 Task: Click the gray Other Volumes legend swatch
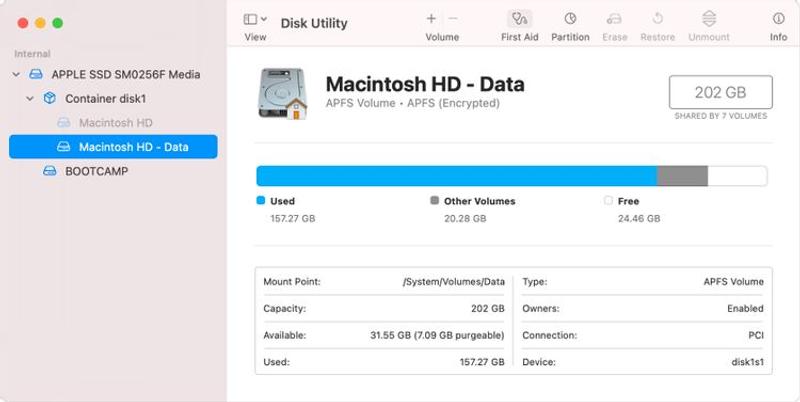pos(435,200)
